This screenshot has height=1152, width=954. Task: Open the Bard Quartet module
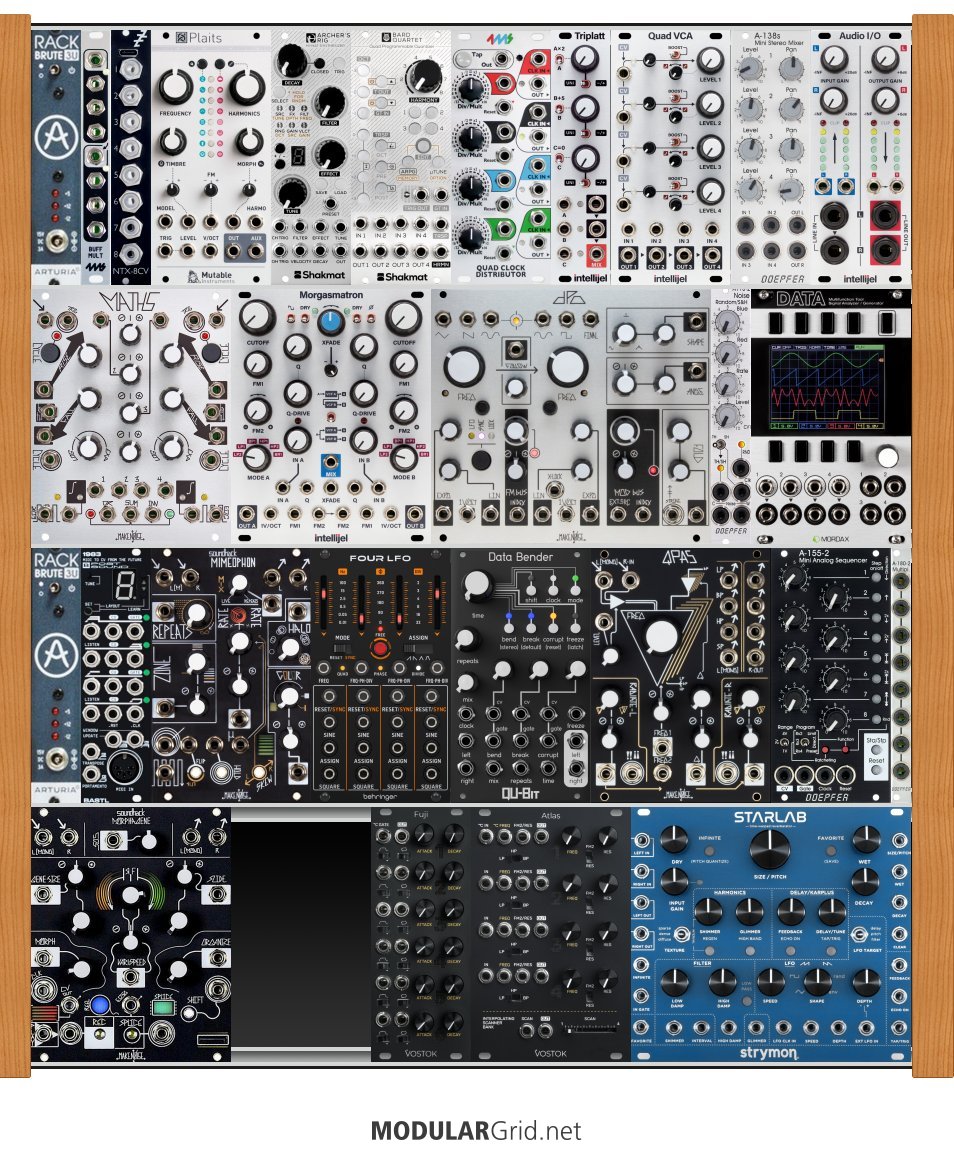401,157
